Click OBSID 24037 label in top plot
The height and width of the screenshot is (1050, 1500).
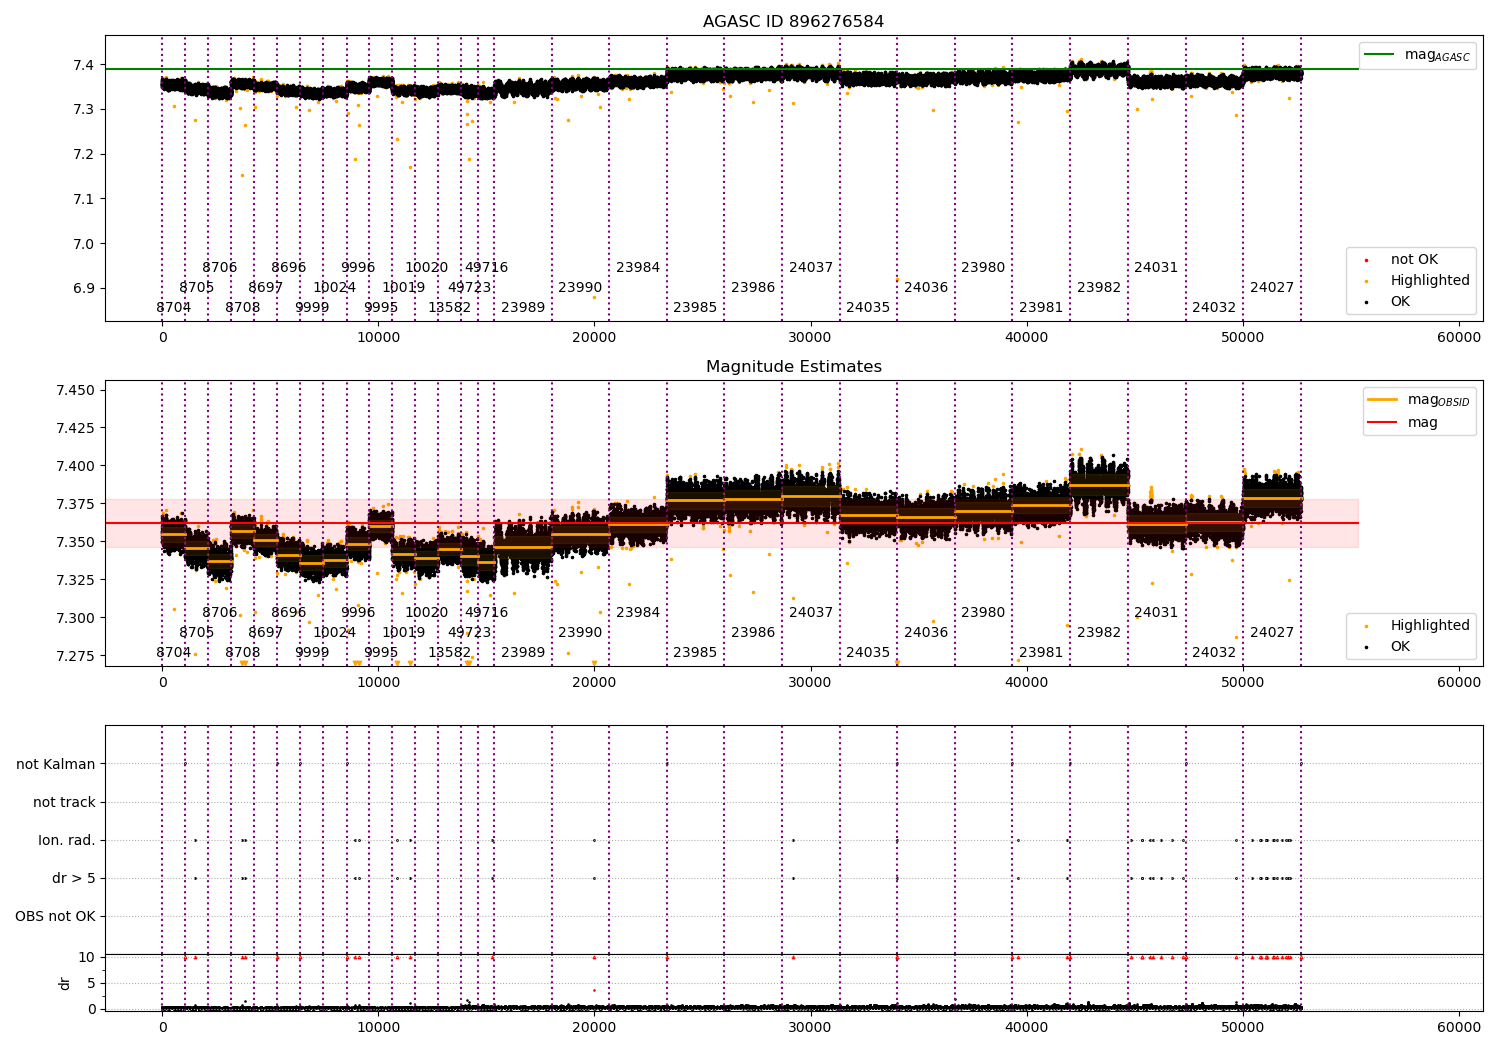coord(811,268)
